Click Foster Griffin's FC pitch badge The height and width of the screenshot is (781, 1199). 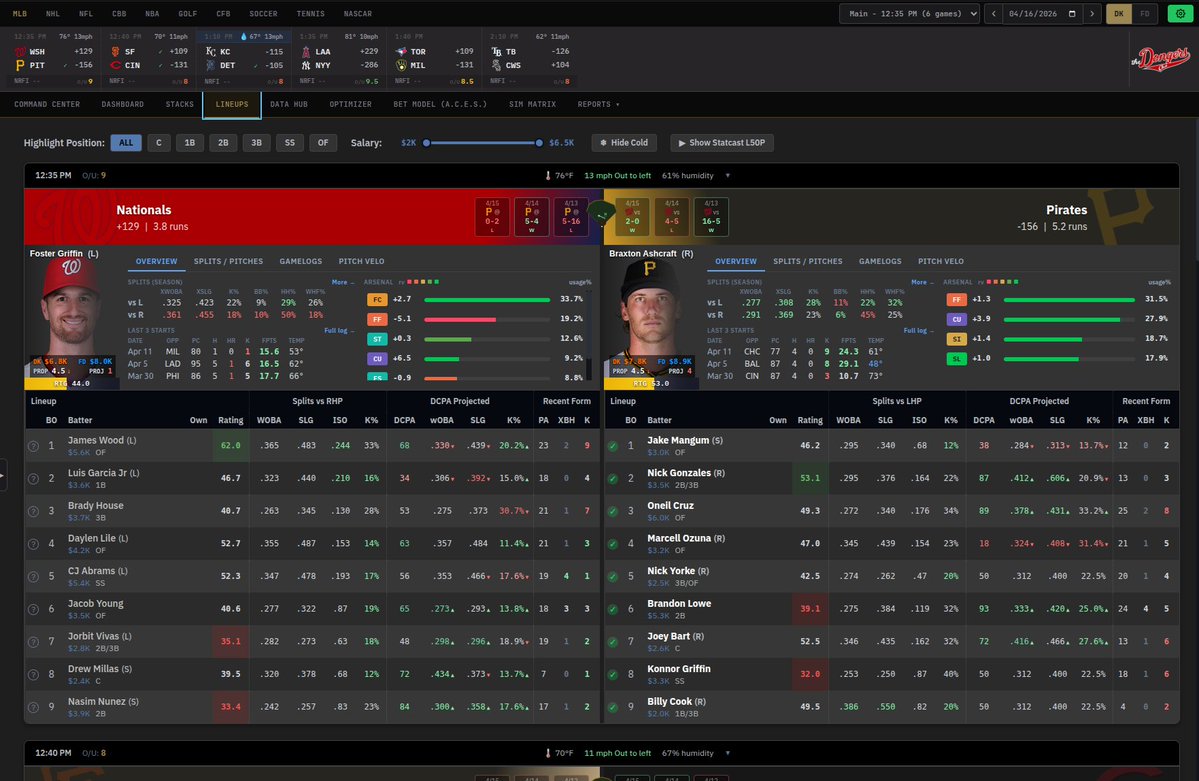coord(377,299)
